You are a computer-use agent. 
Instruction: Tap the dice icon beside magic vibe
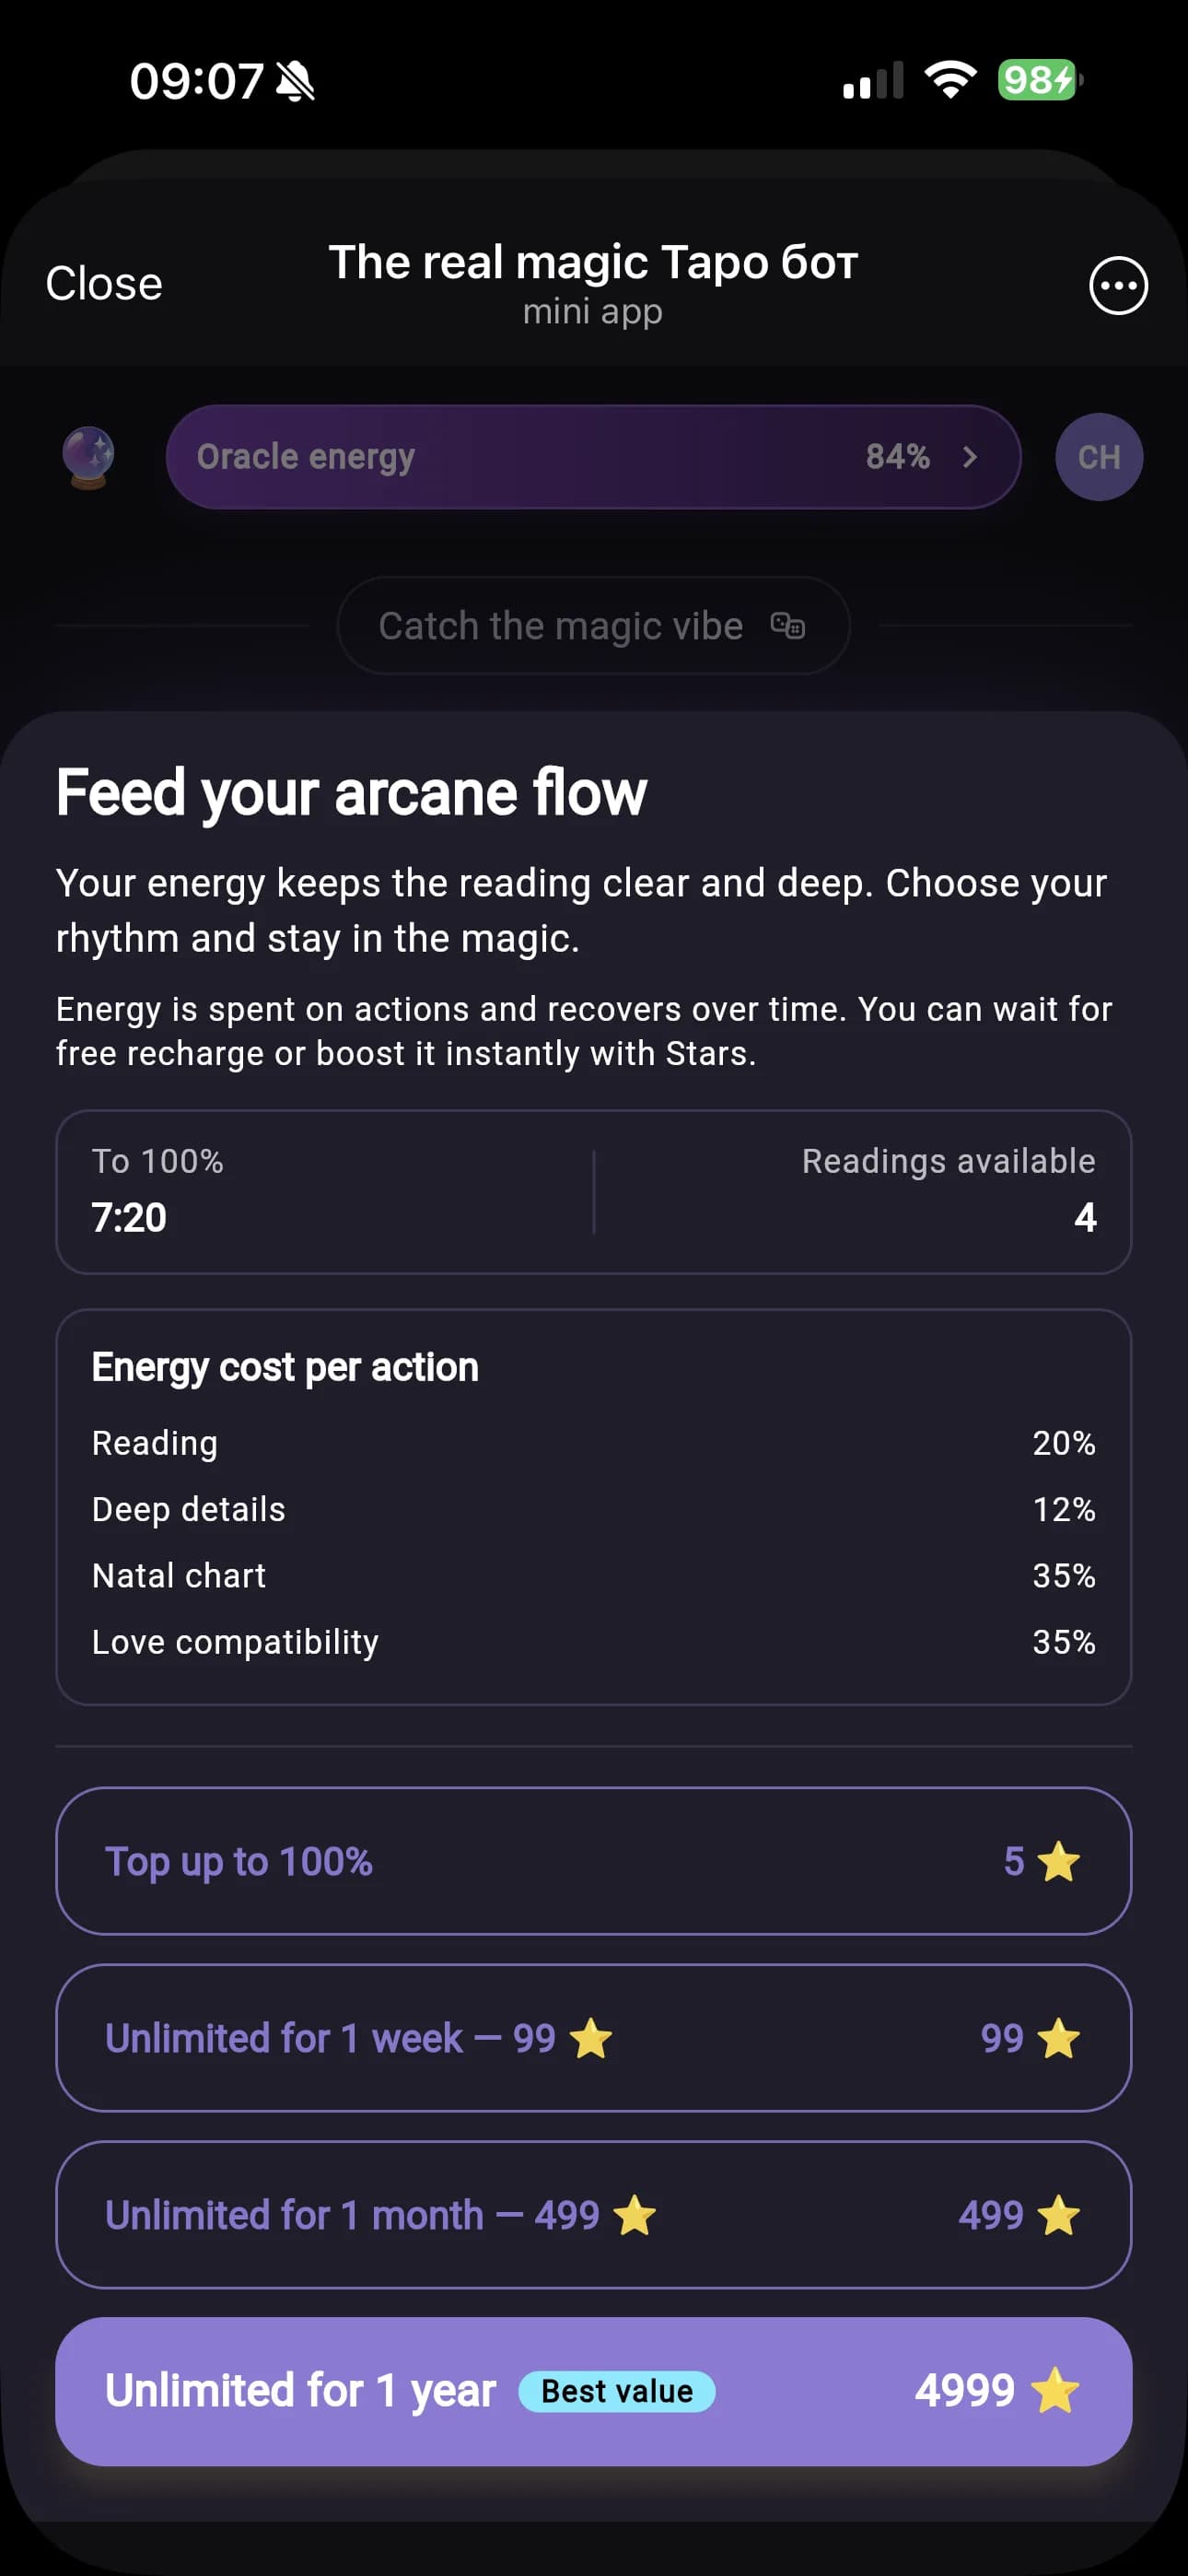click(788, 626)
